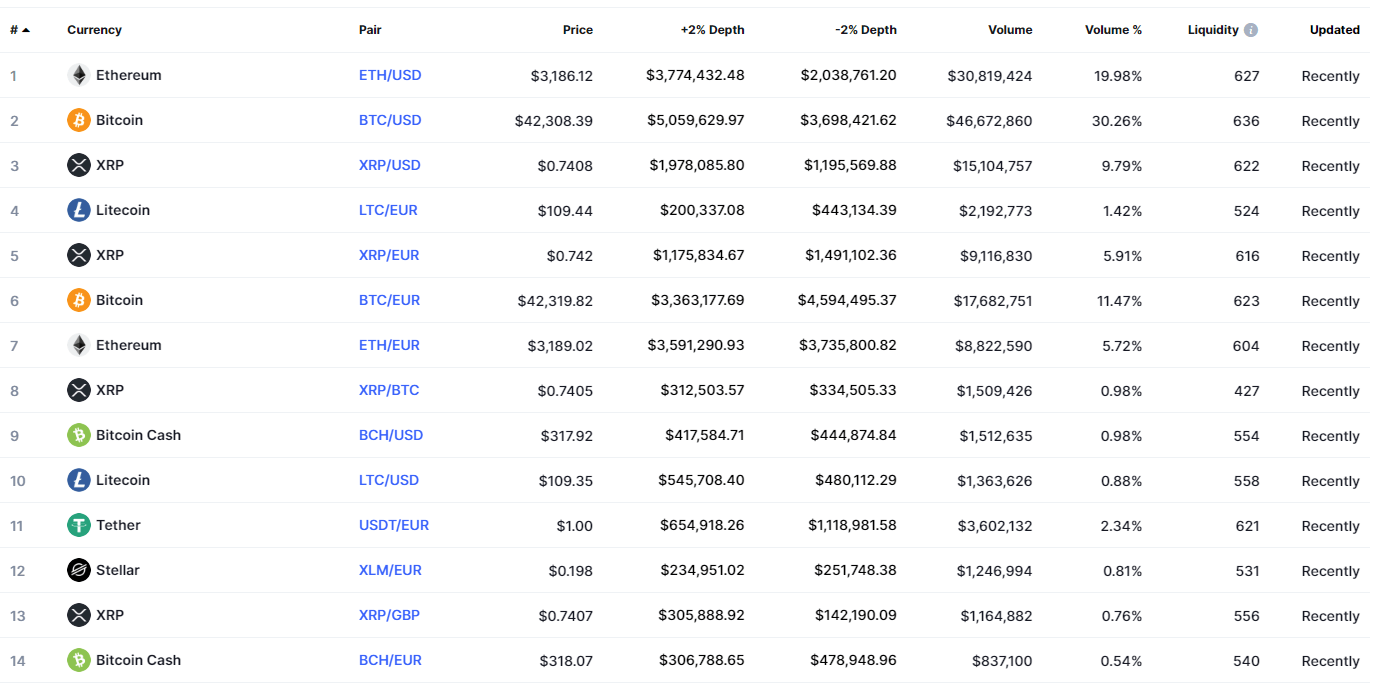Sort by the +2% Depth header

(712, 30)
